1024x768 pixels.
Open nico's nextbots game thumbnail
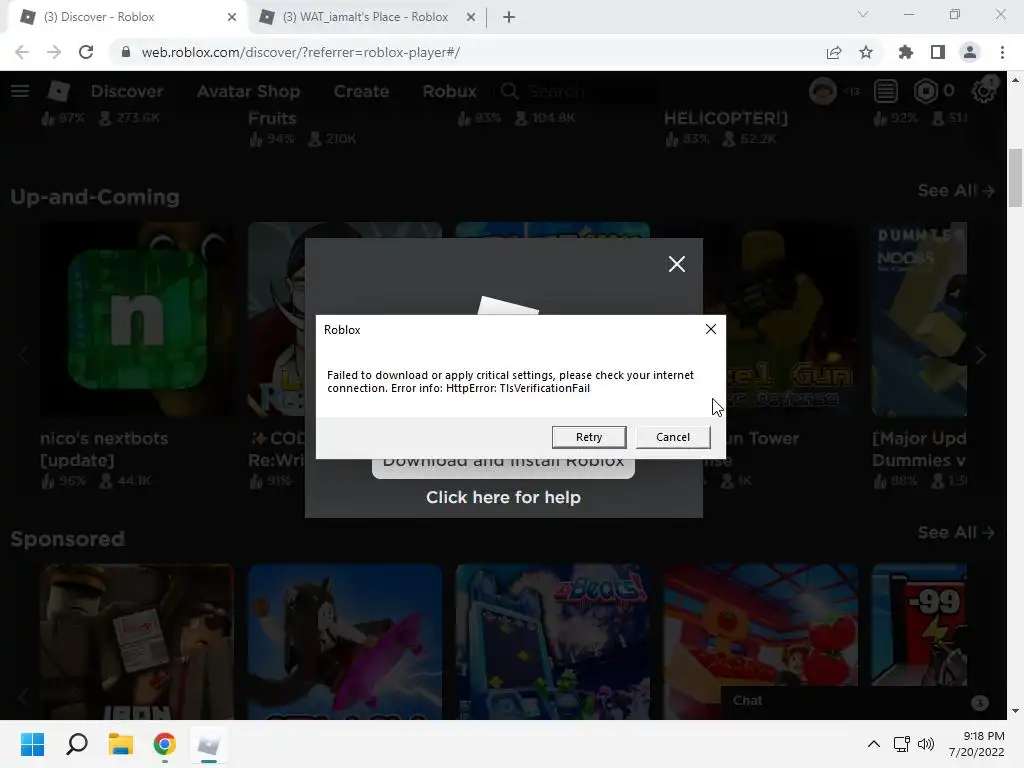pos(136,319)
